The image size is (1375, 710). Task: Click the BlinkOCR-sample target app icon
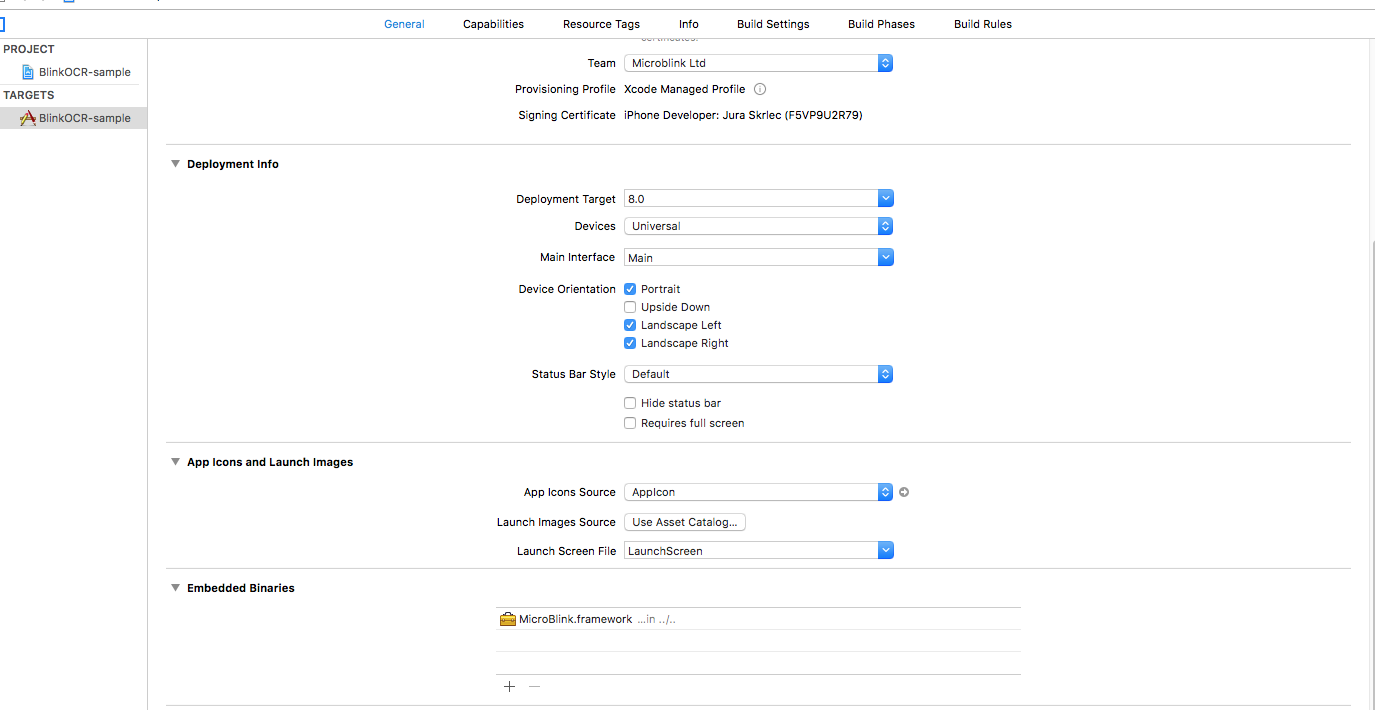pos(28,118)
